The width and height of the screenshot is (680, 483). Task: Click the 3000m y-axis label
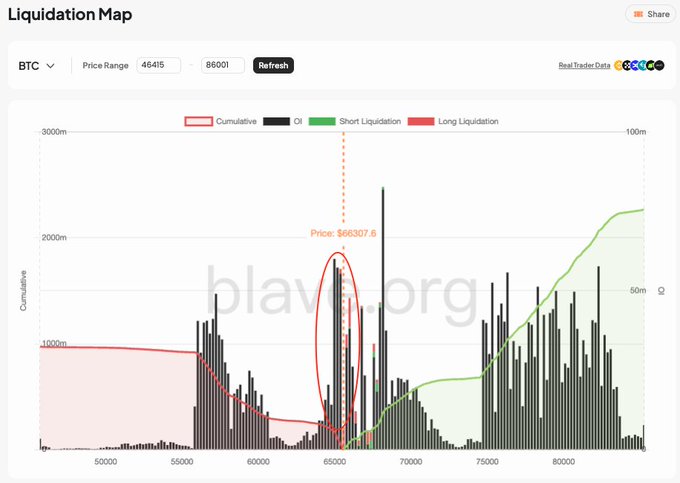coord(54,132)
